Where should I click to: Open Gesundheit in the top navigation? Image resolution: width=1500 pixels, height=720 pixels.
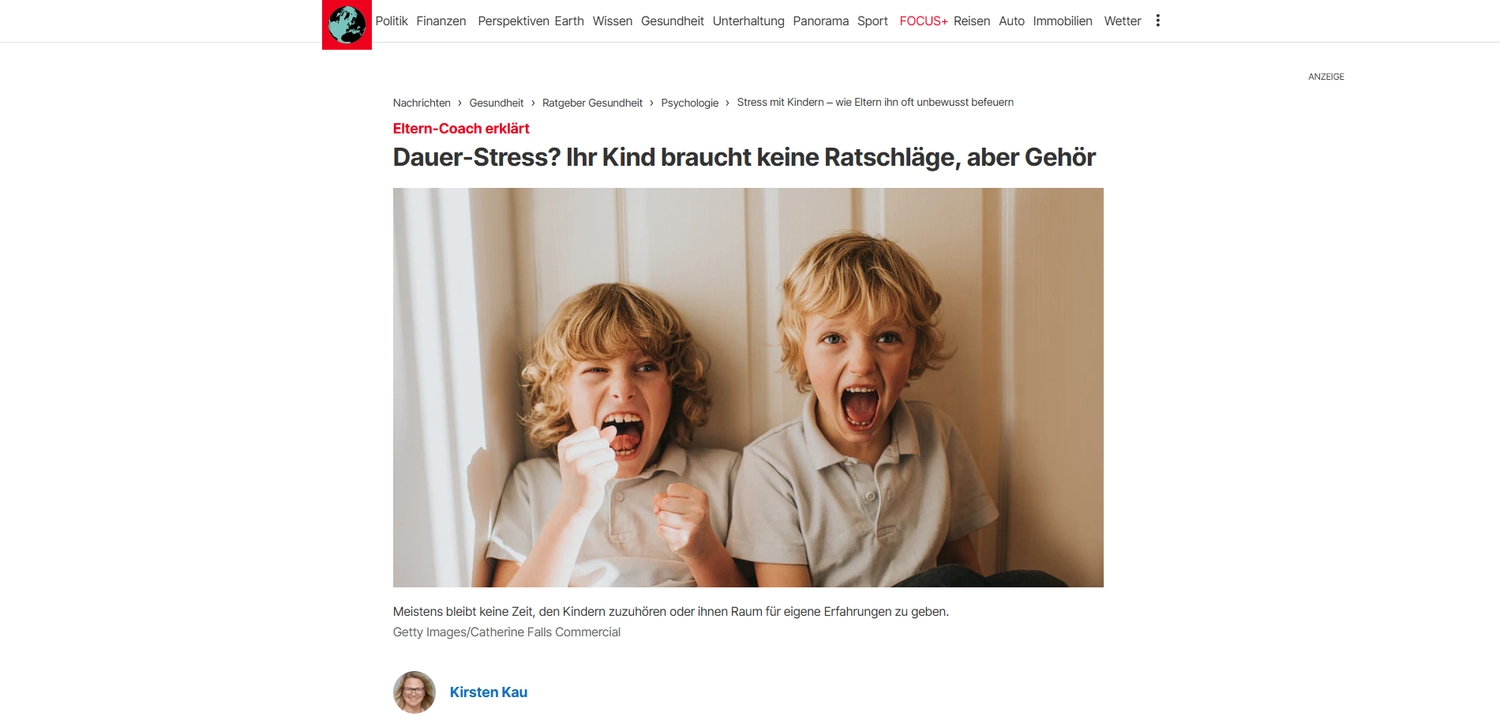point(672,21)
